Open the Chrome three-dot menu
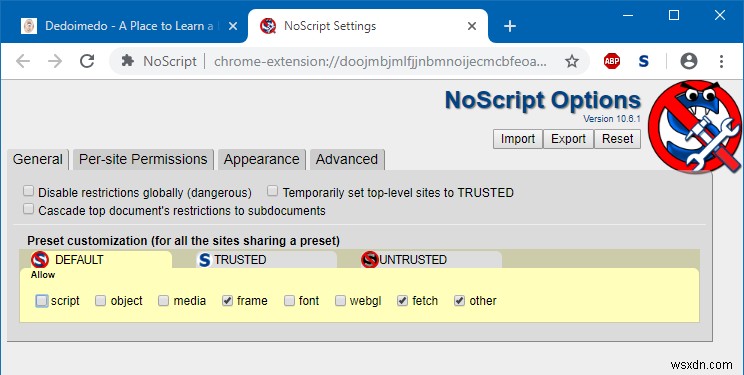The image size is (744, 375). coord(721,61)
